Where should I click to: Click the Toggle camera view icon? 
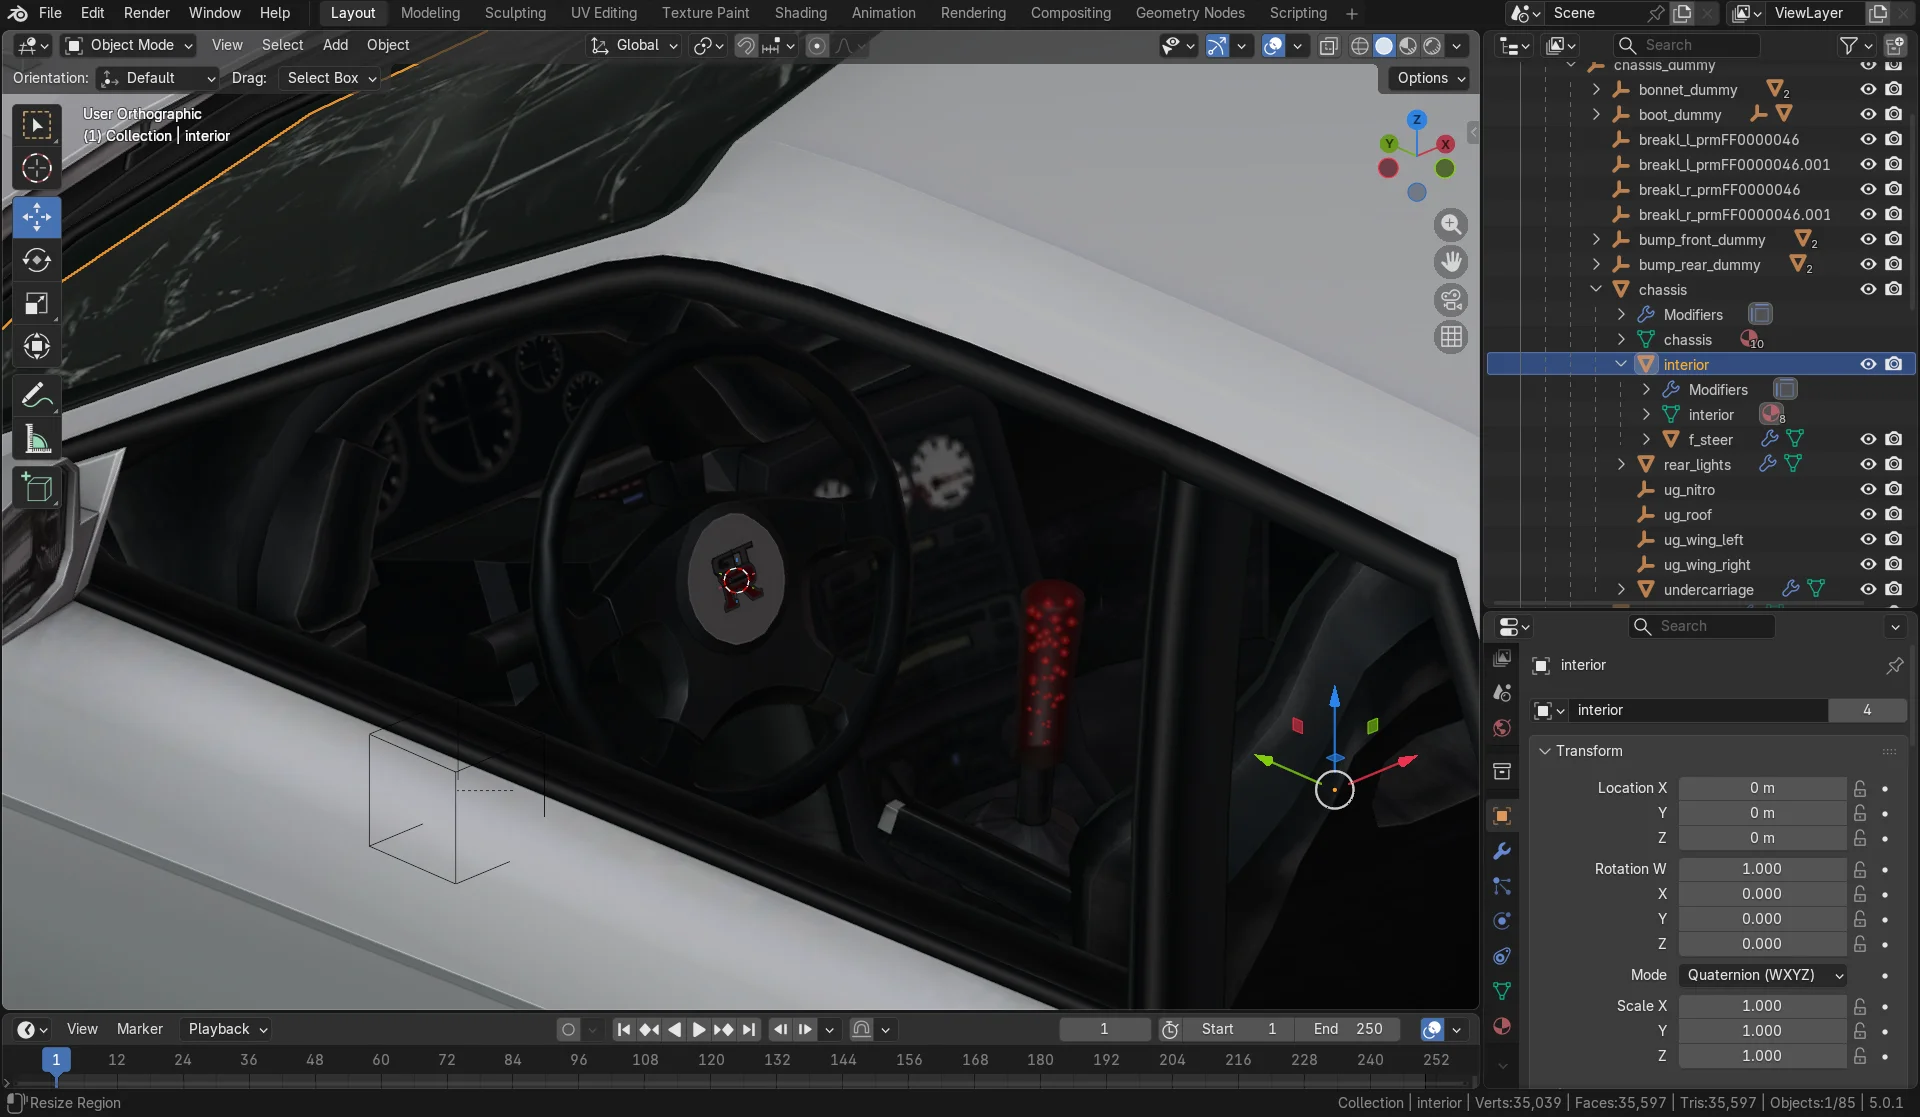1451,299
